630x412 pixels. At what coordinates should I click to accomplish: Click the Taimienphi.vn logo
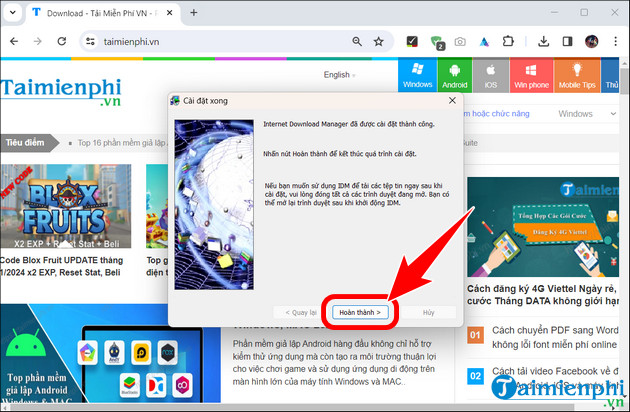click(61, 92)
